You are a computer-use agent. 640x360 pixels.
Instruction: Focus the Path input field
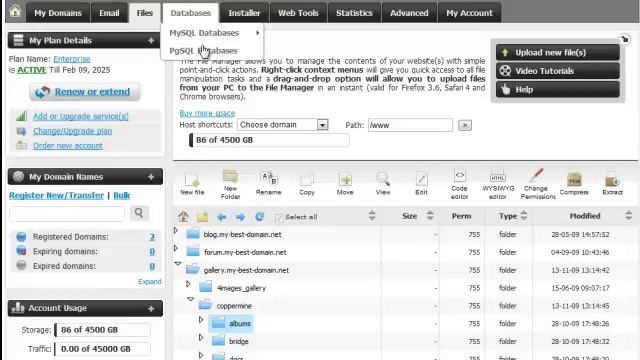click(410, 125)
